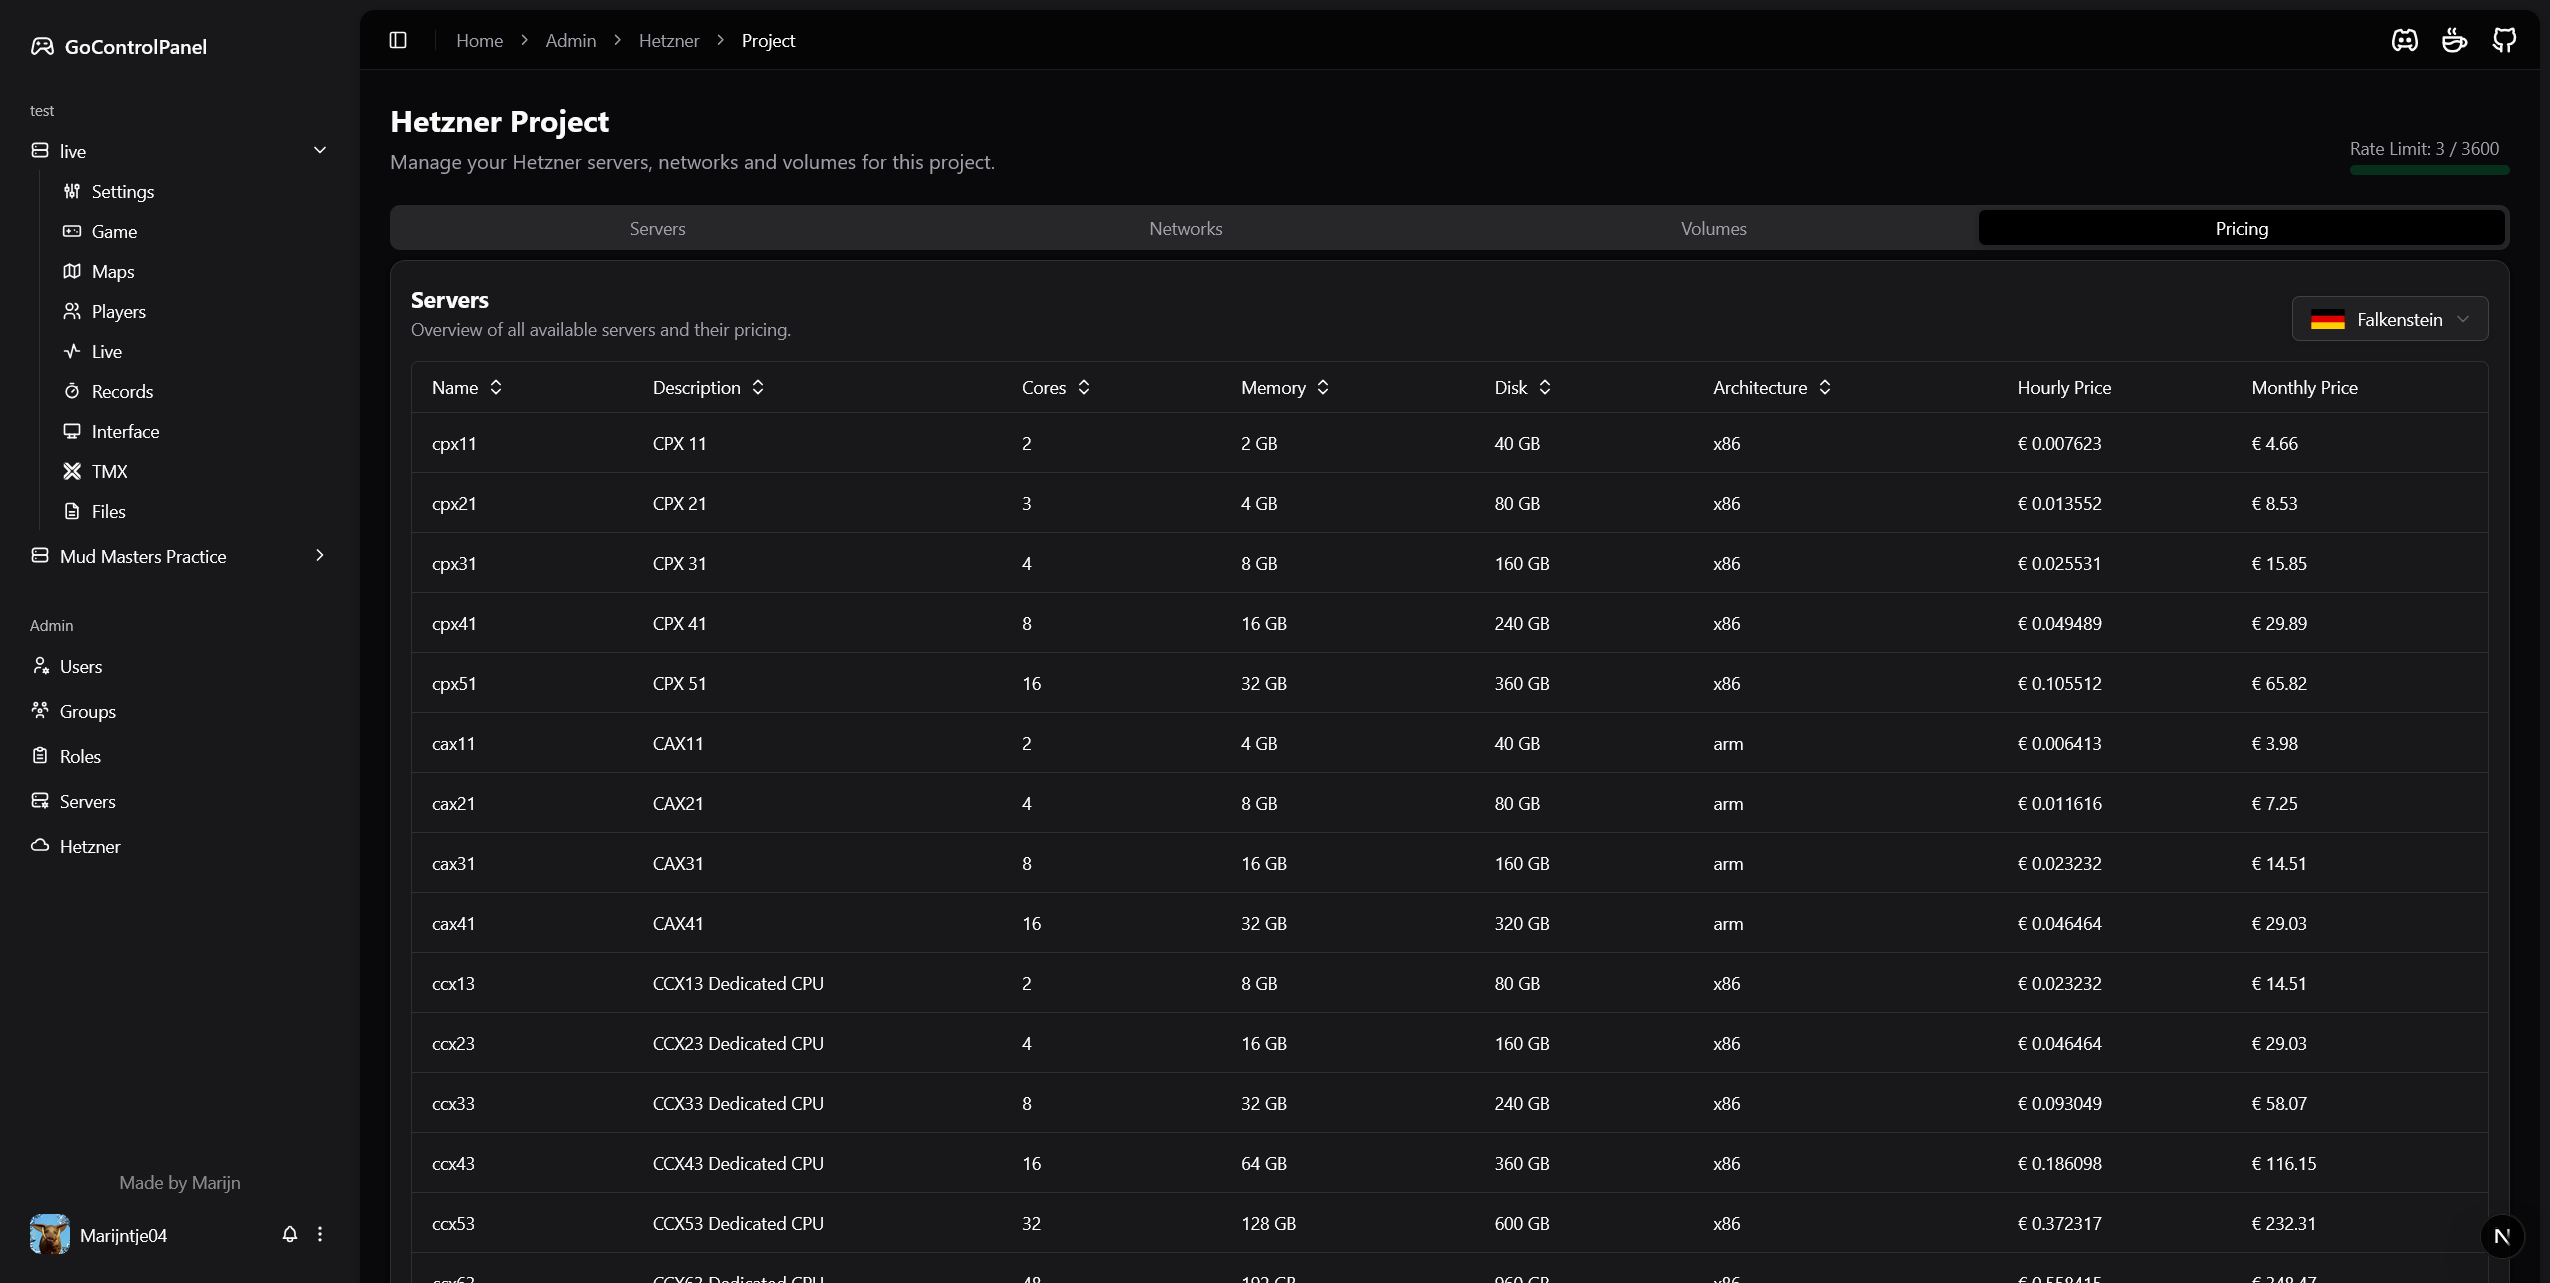Open user menu three-dots icon
The width and height of the screenshot is (2550, 1283).
[x=320, y=1234]
